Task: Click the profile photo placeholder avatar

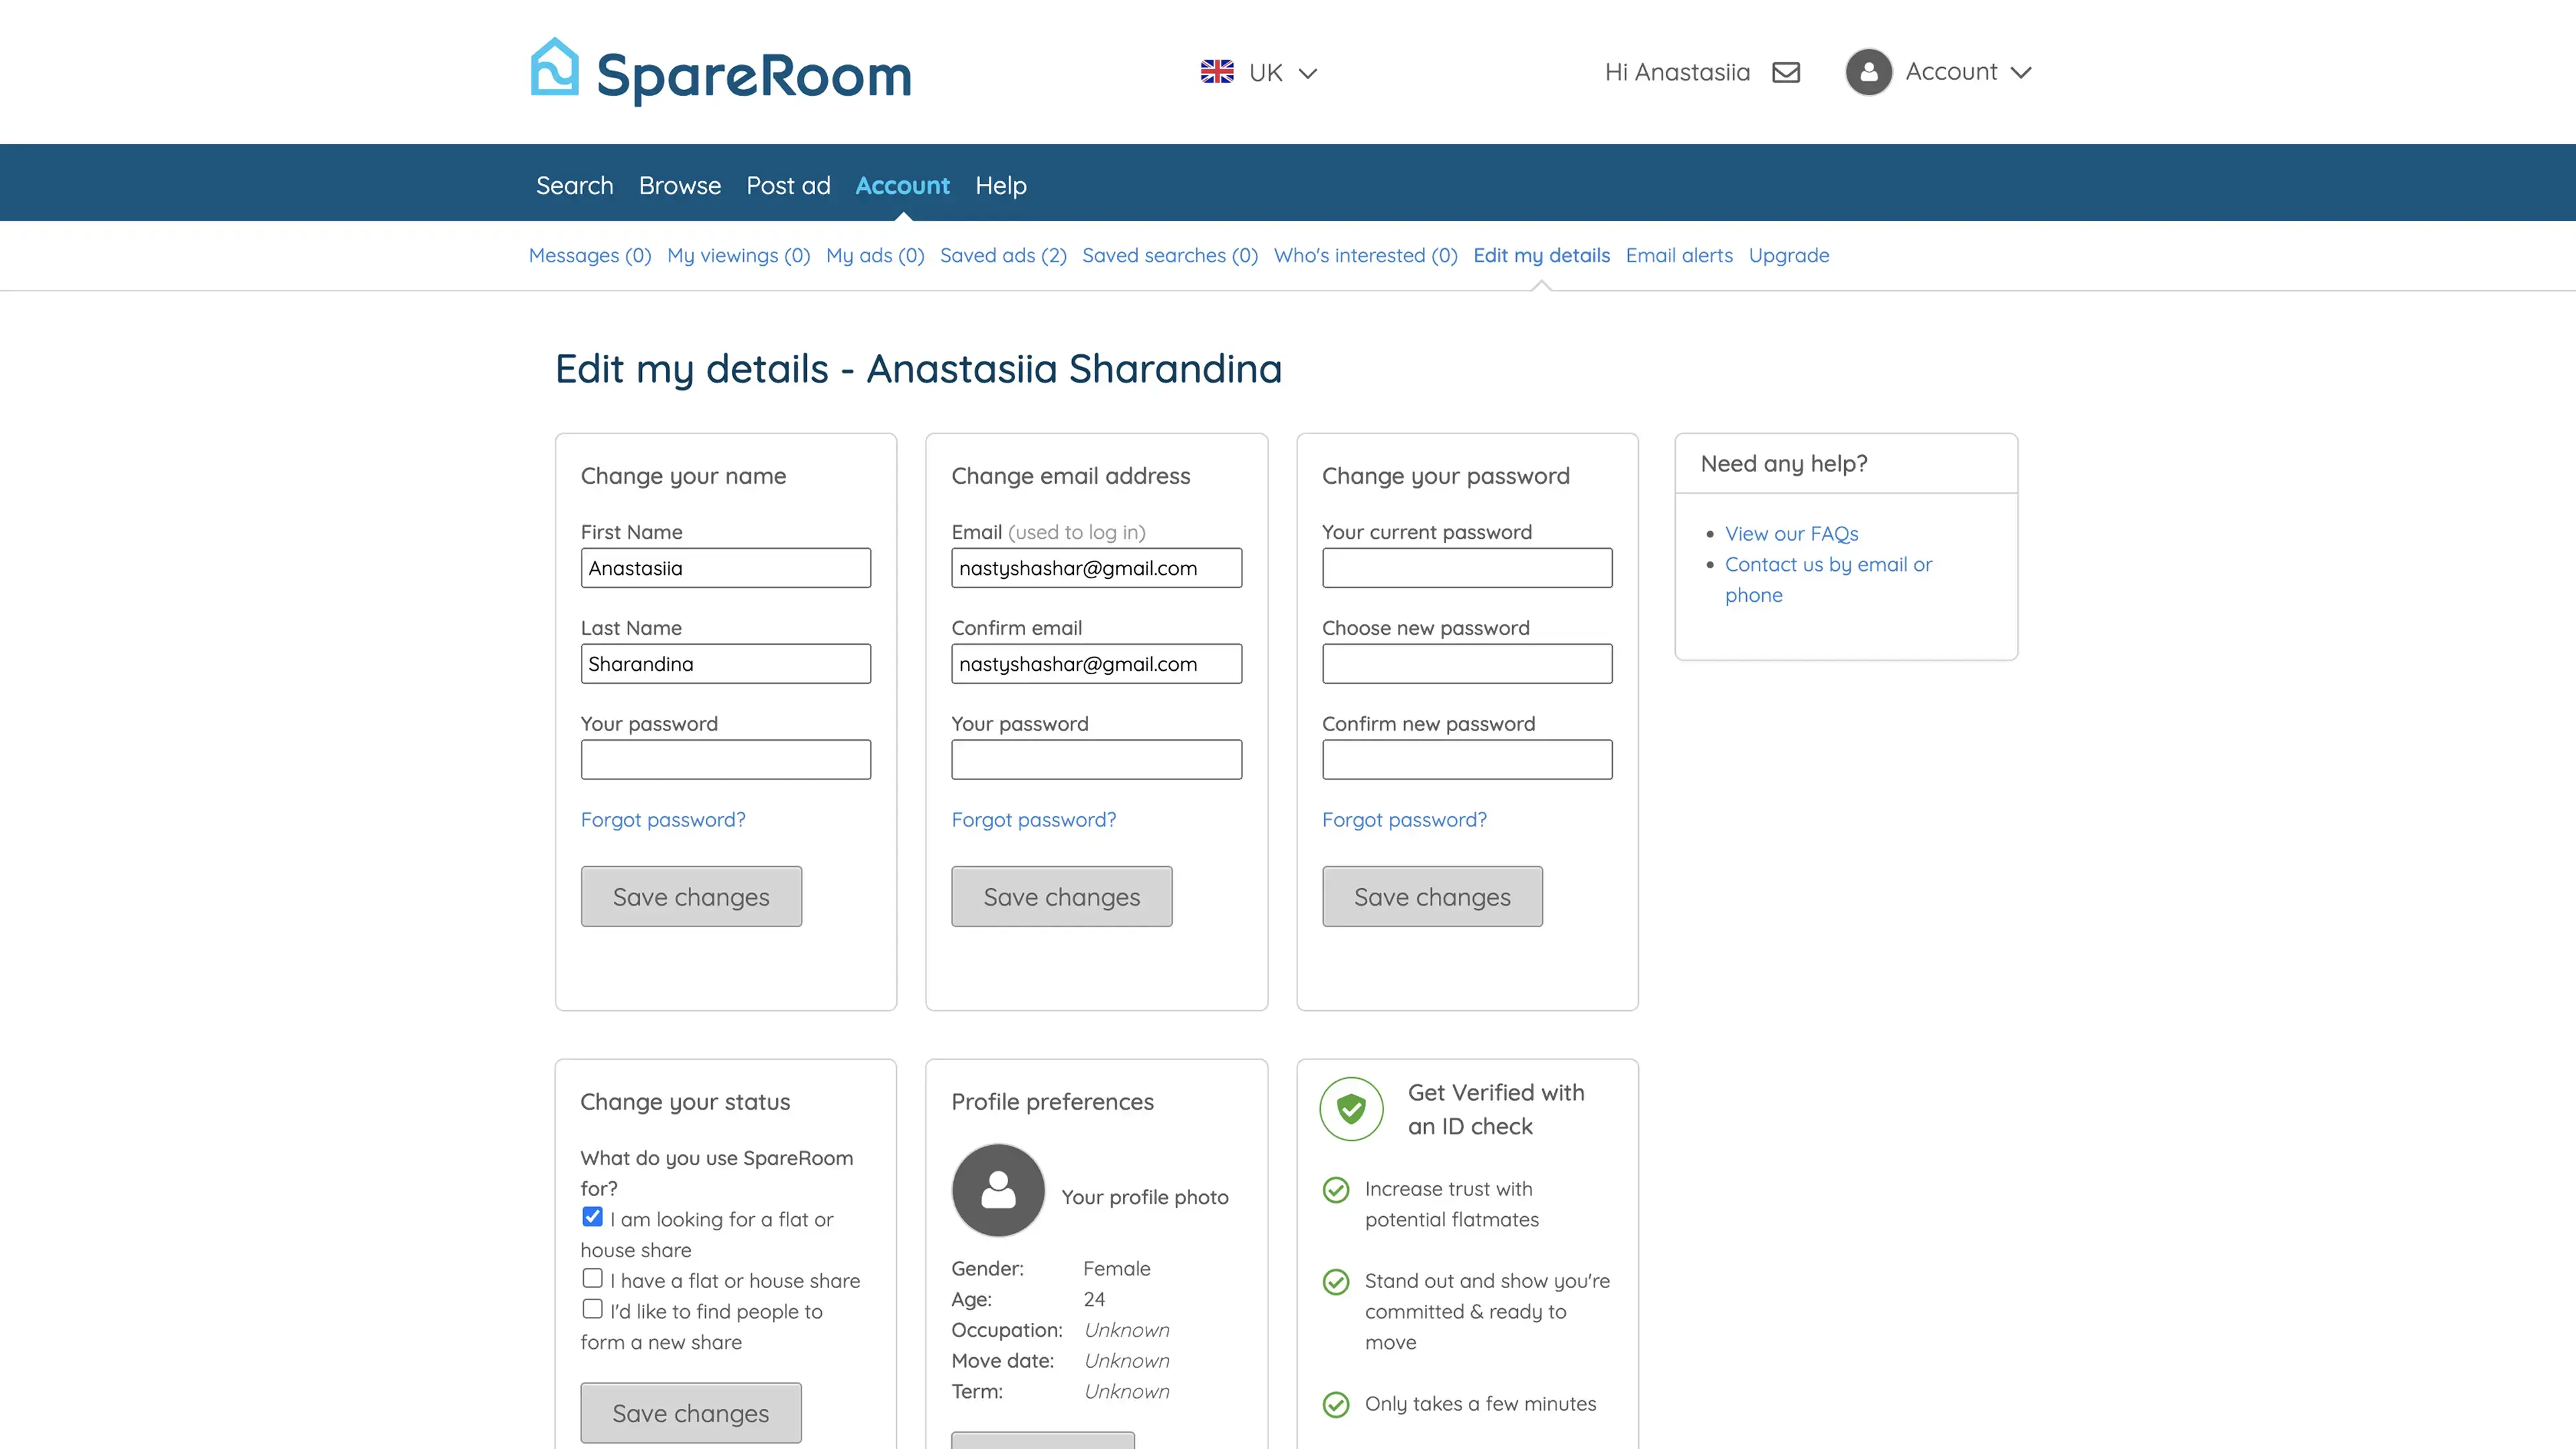Action: [998, 1190]
